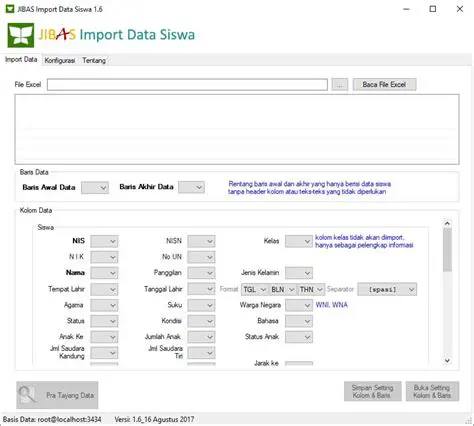The image size is (474, 426).
Task: Open the THN date format dropdown
Action: click(x=311, y=289)
